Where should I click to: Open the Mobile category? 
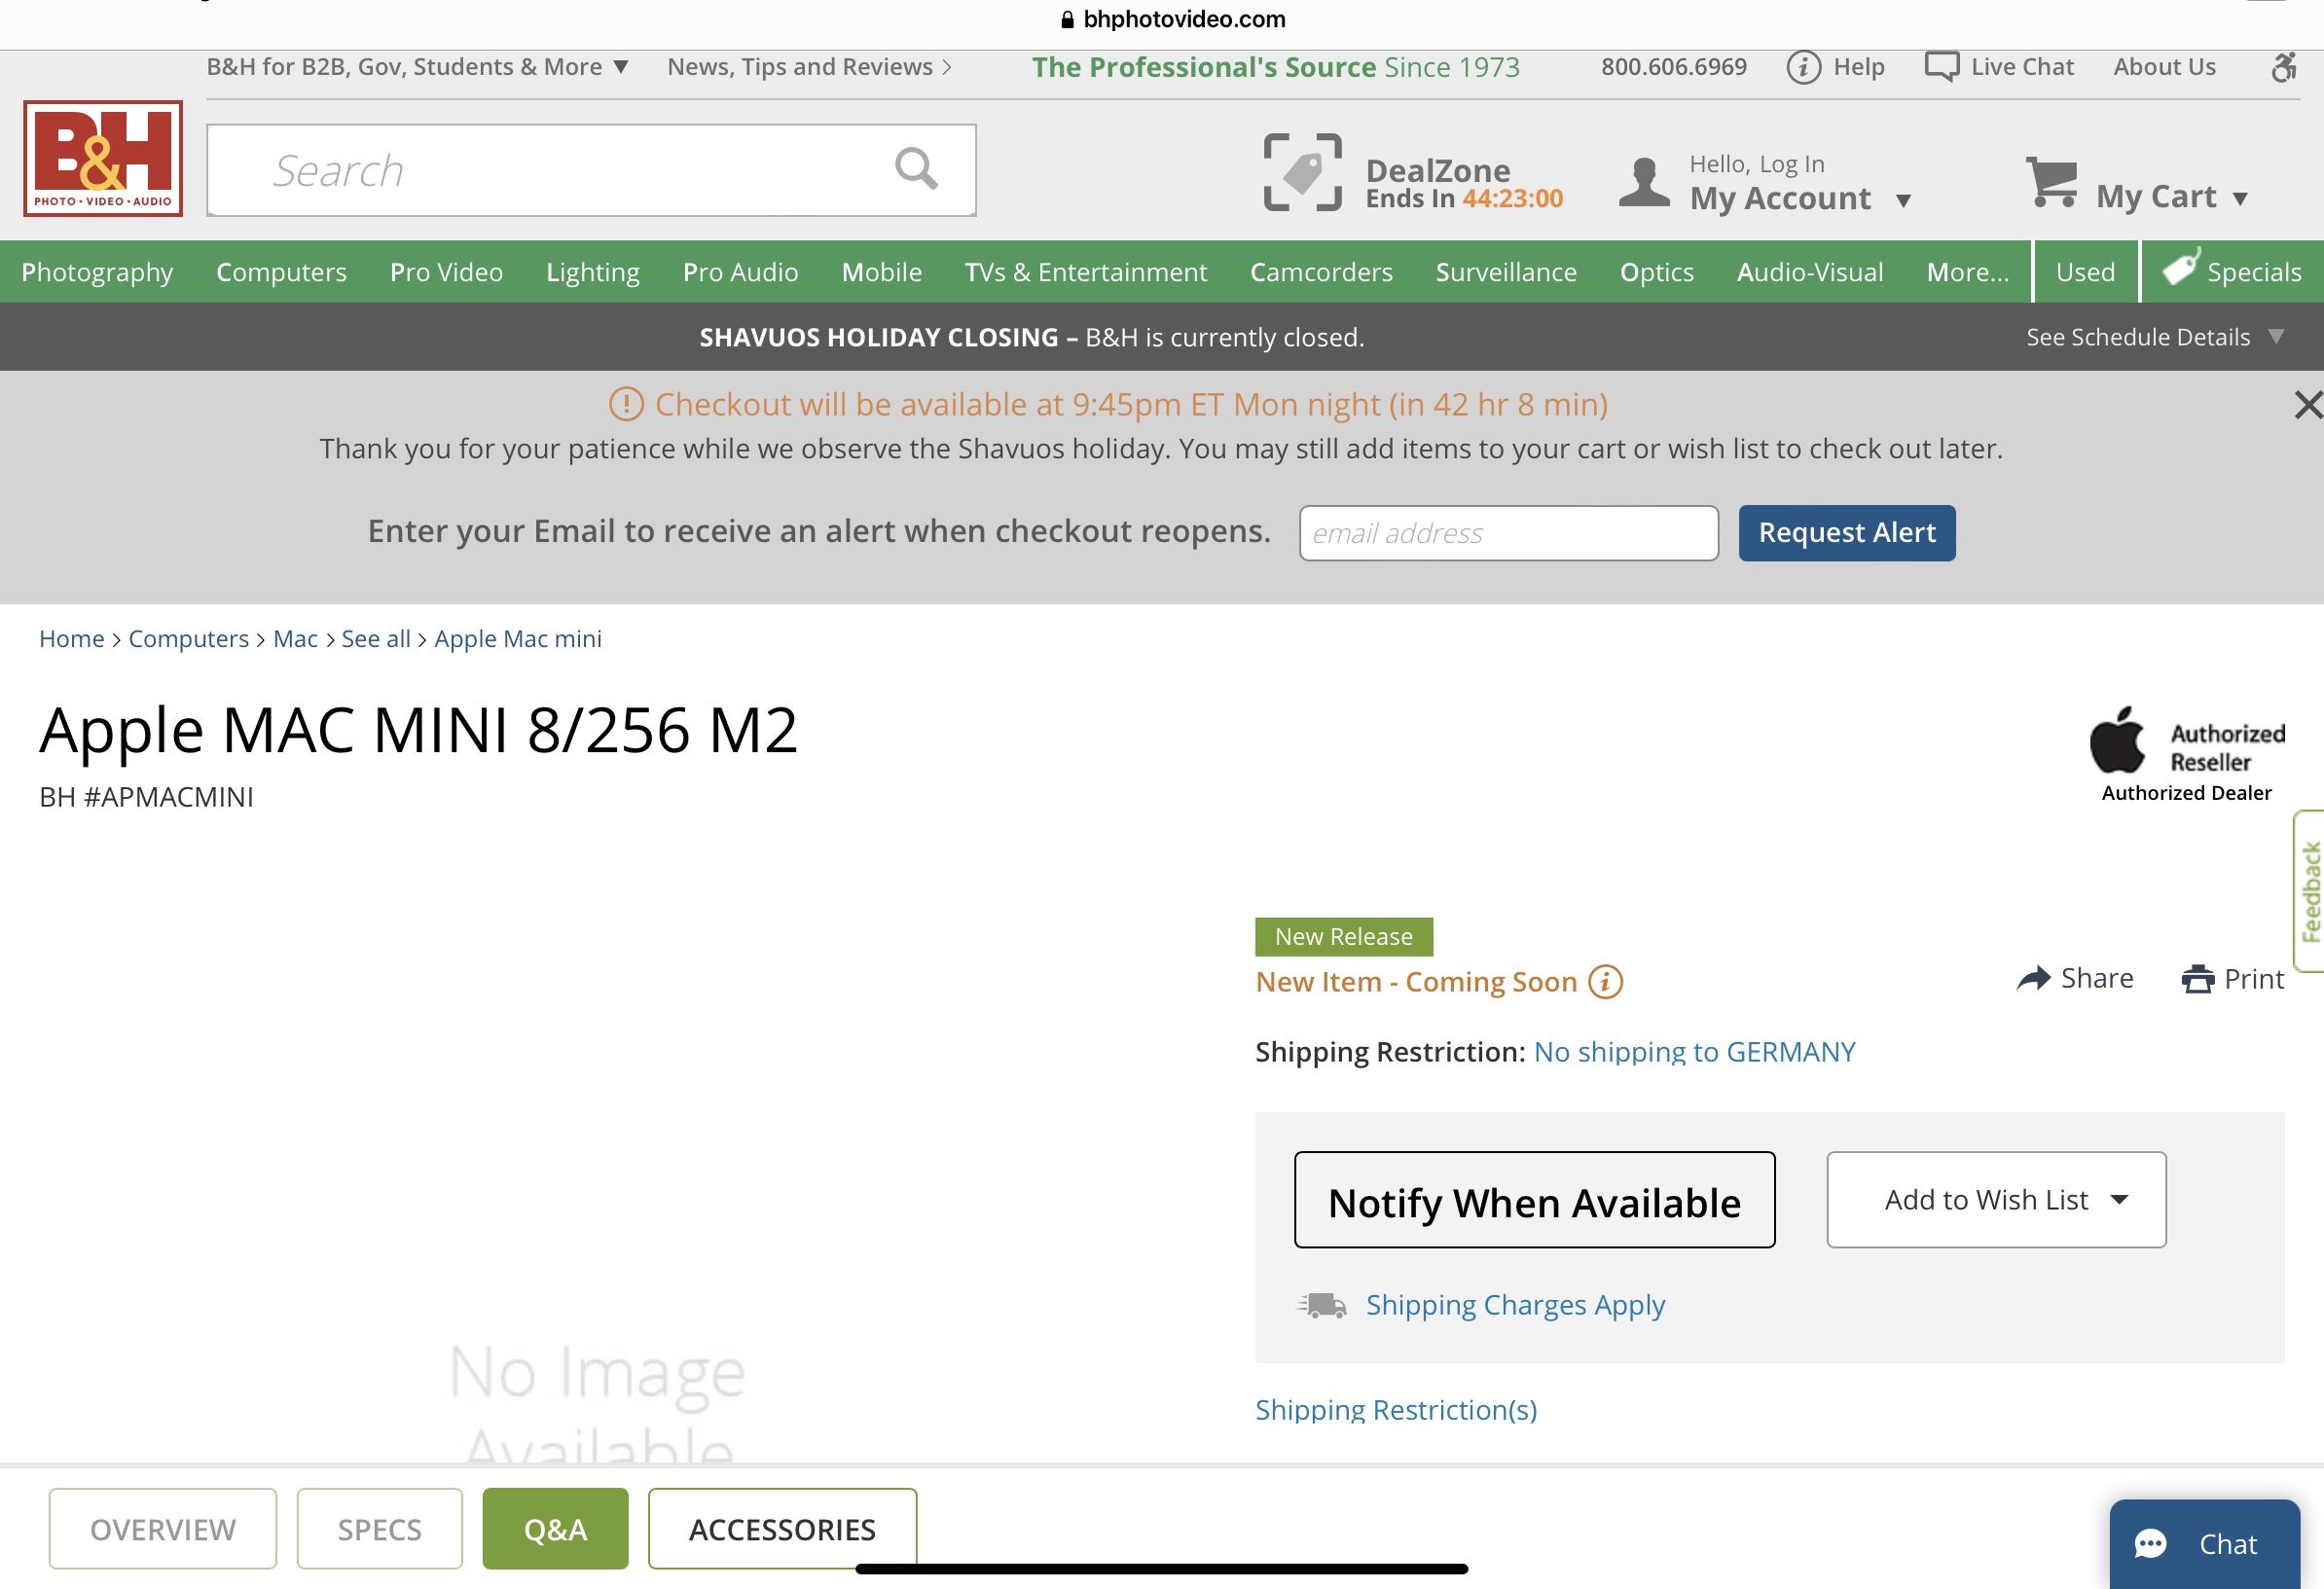pos(881,272)
